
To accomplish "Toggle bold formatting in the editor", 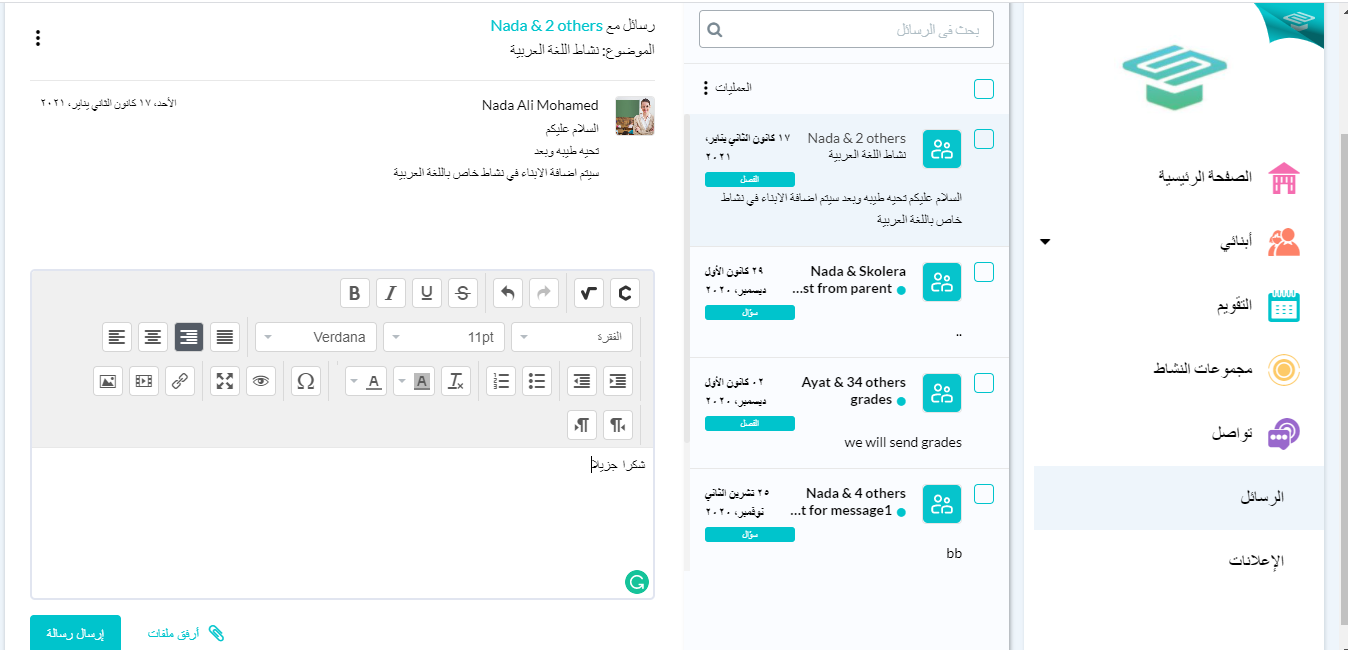I will [354, 293].
